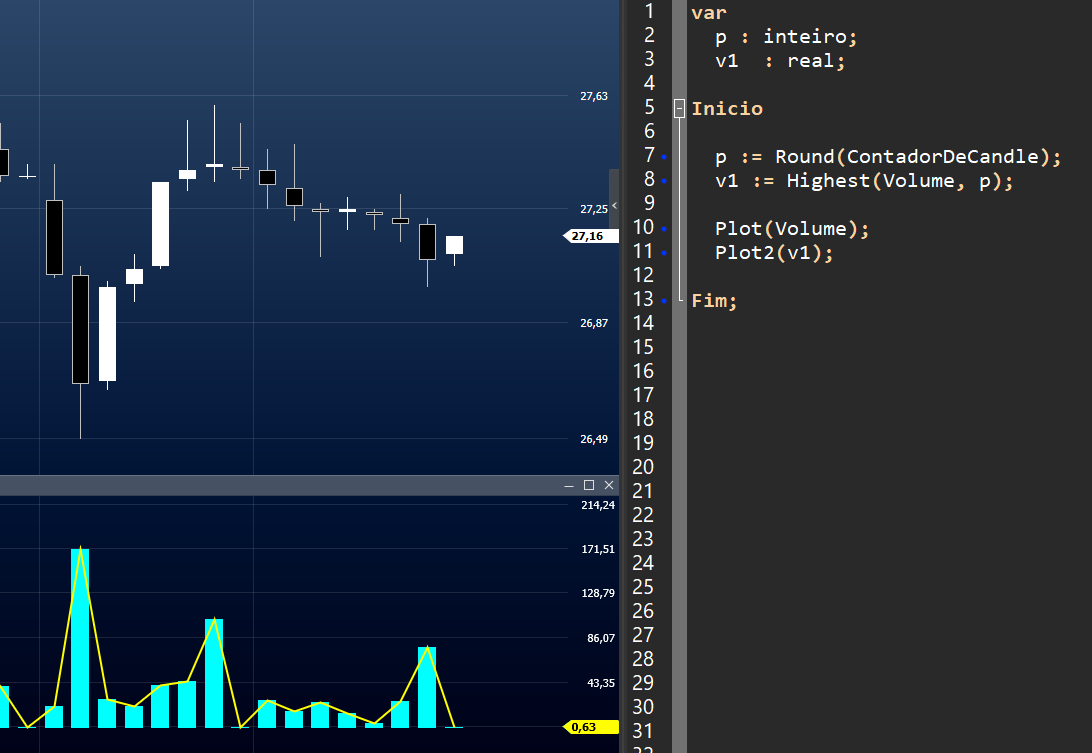Place cursor on 'var' keyword line
Image resolution: width=1092 pixels, height=753 pixels.
click(x=709, y=13)
